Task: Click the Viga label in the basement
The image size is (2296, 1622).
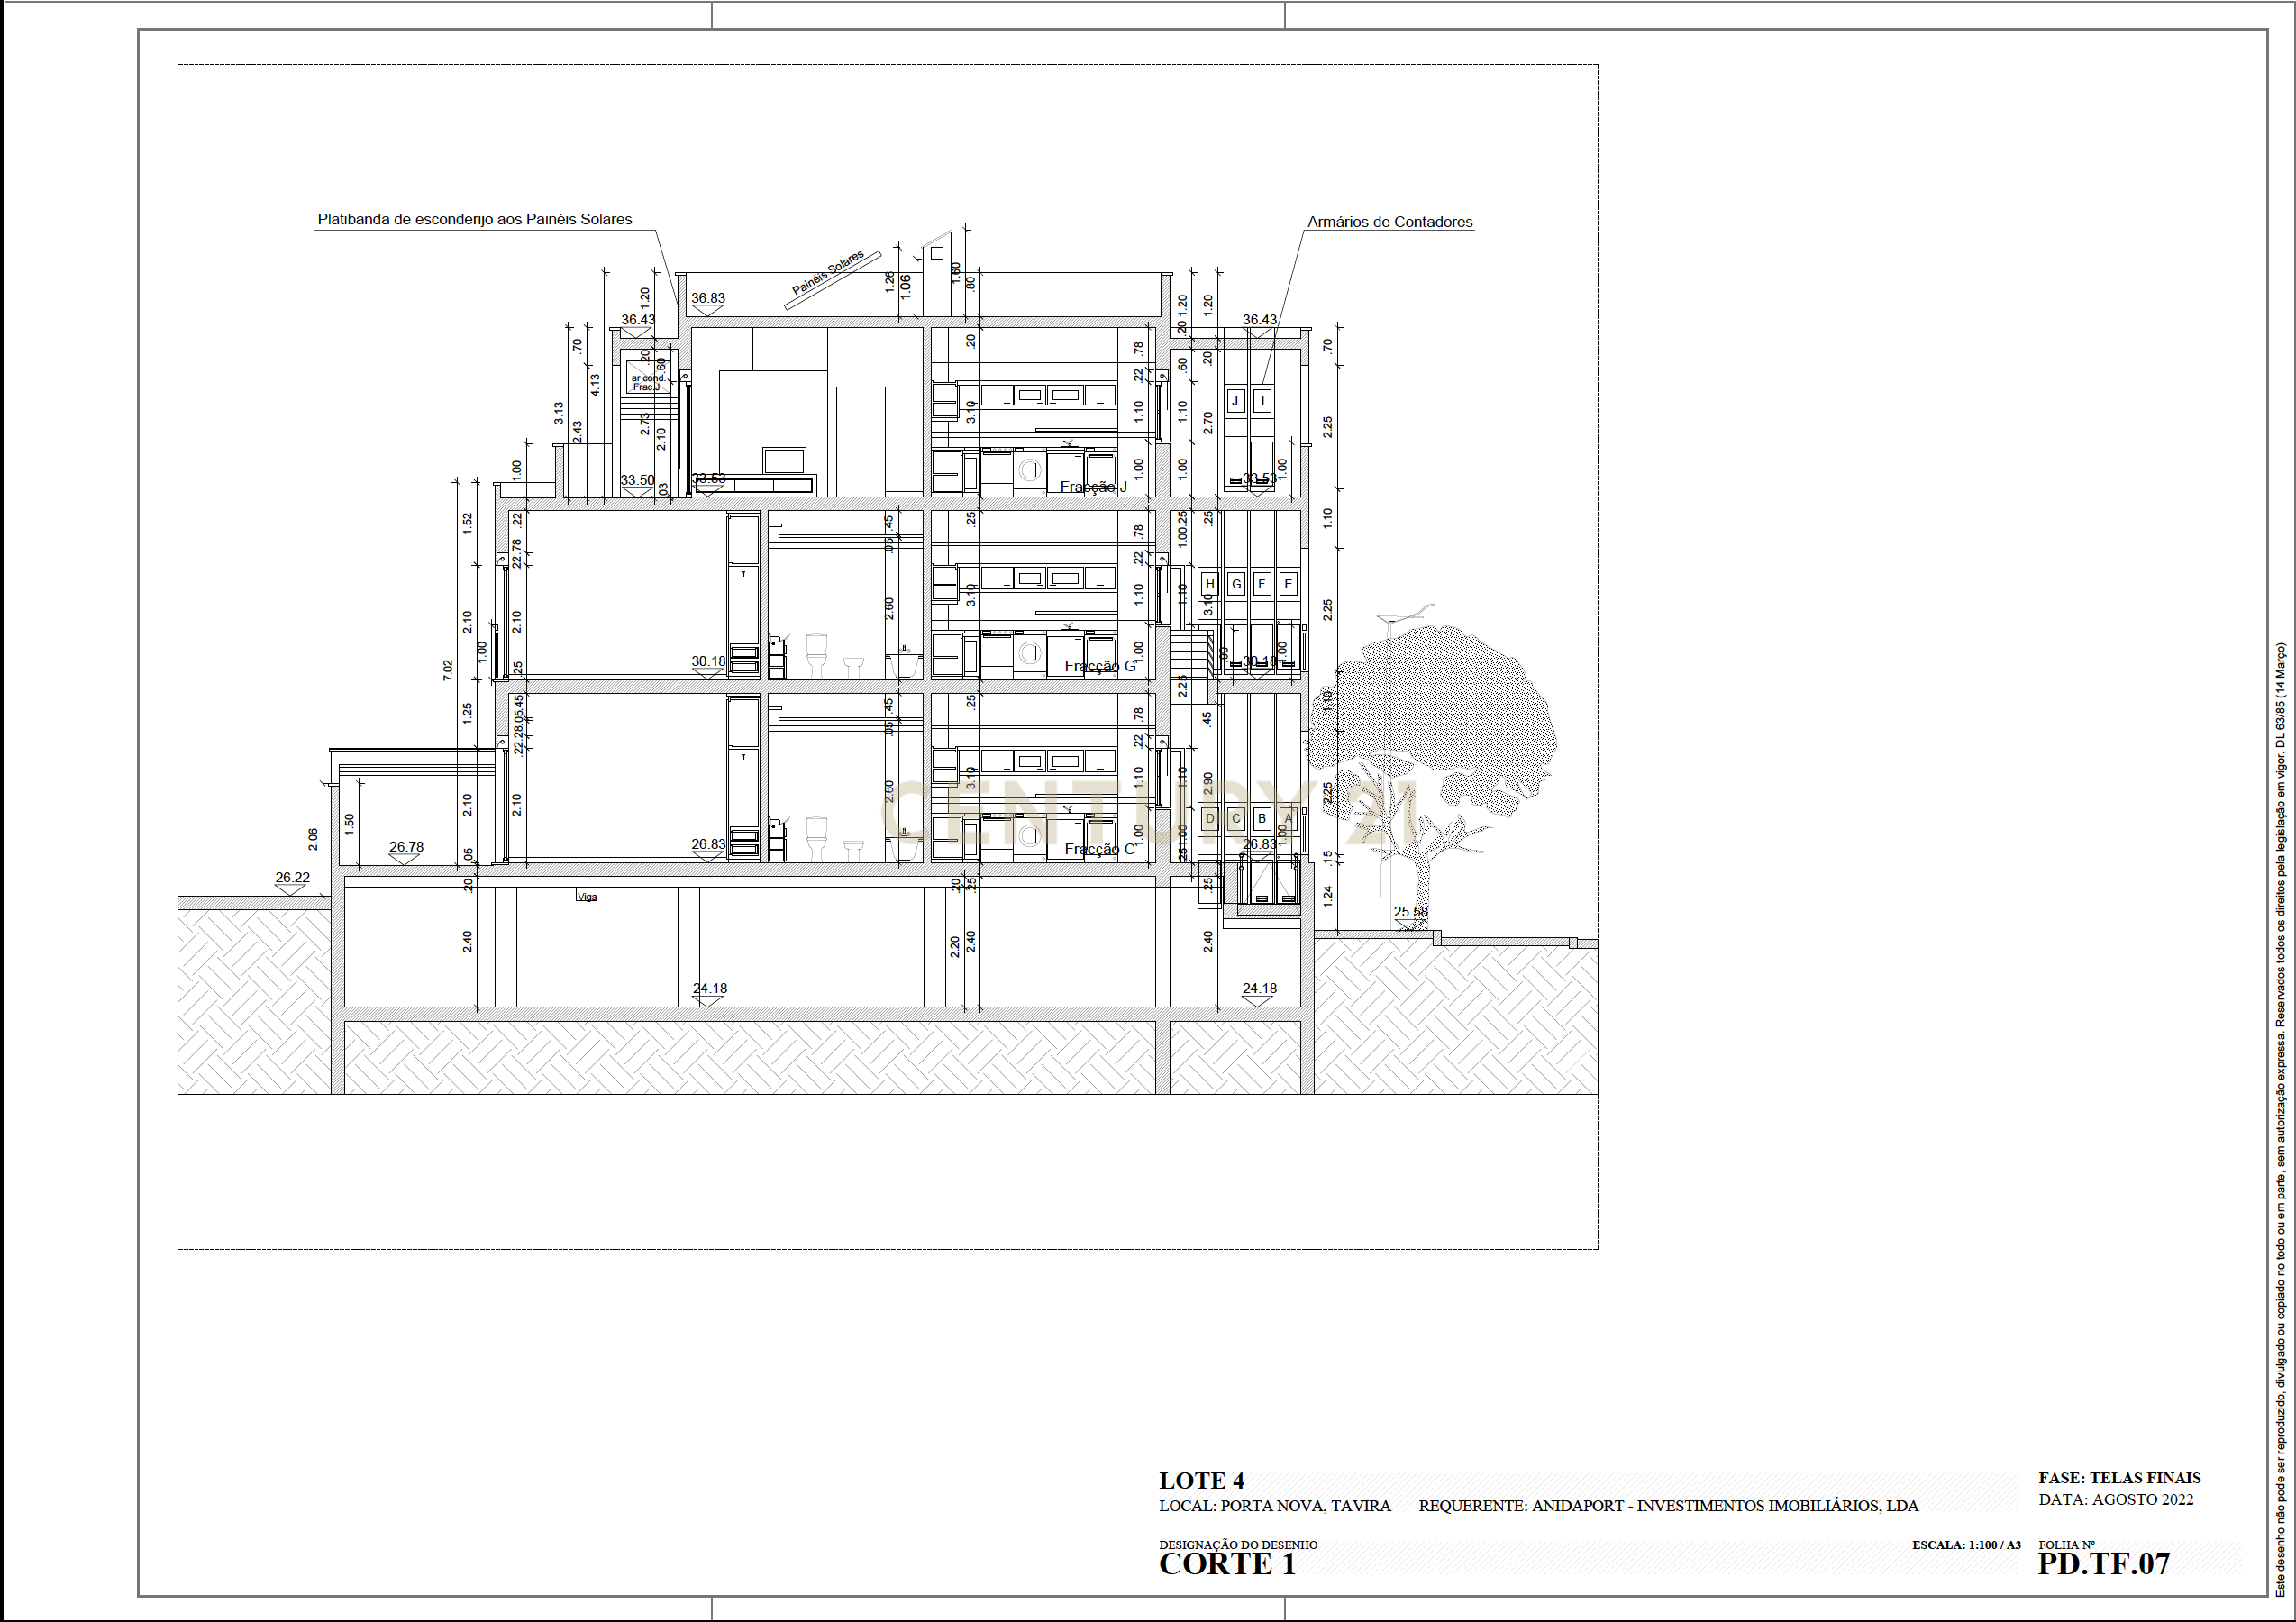Action: click(x=588, y=897)
